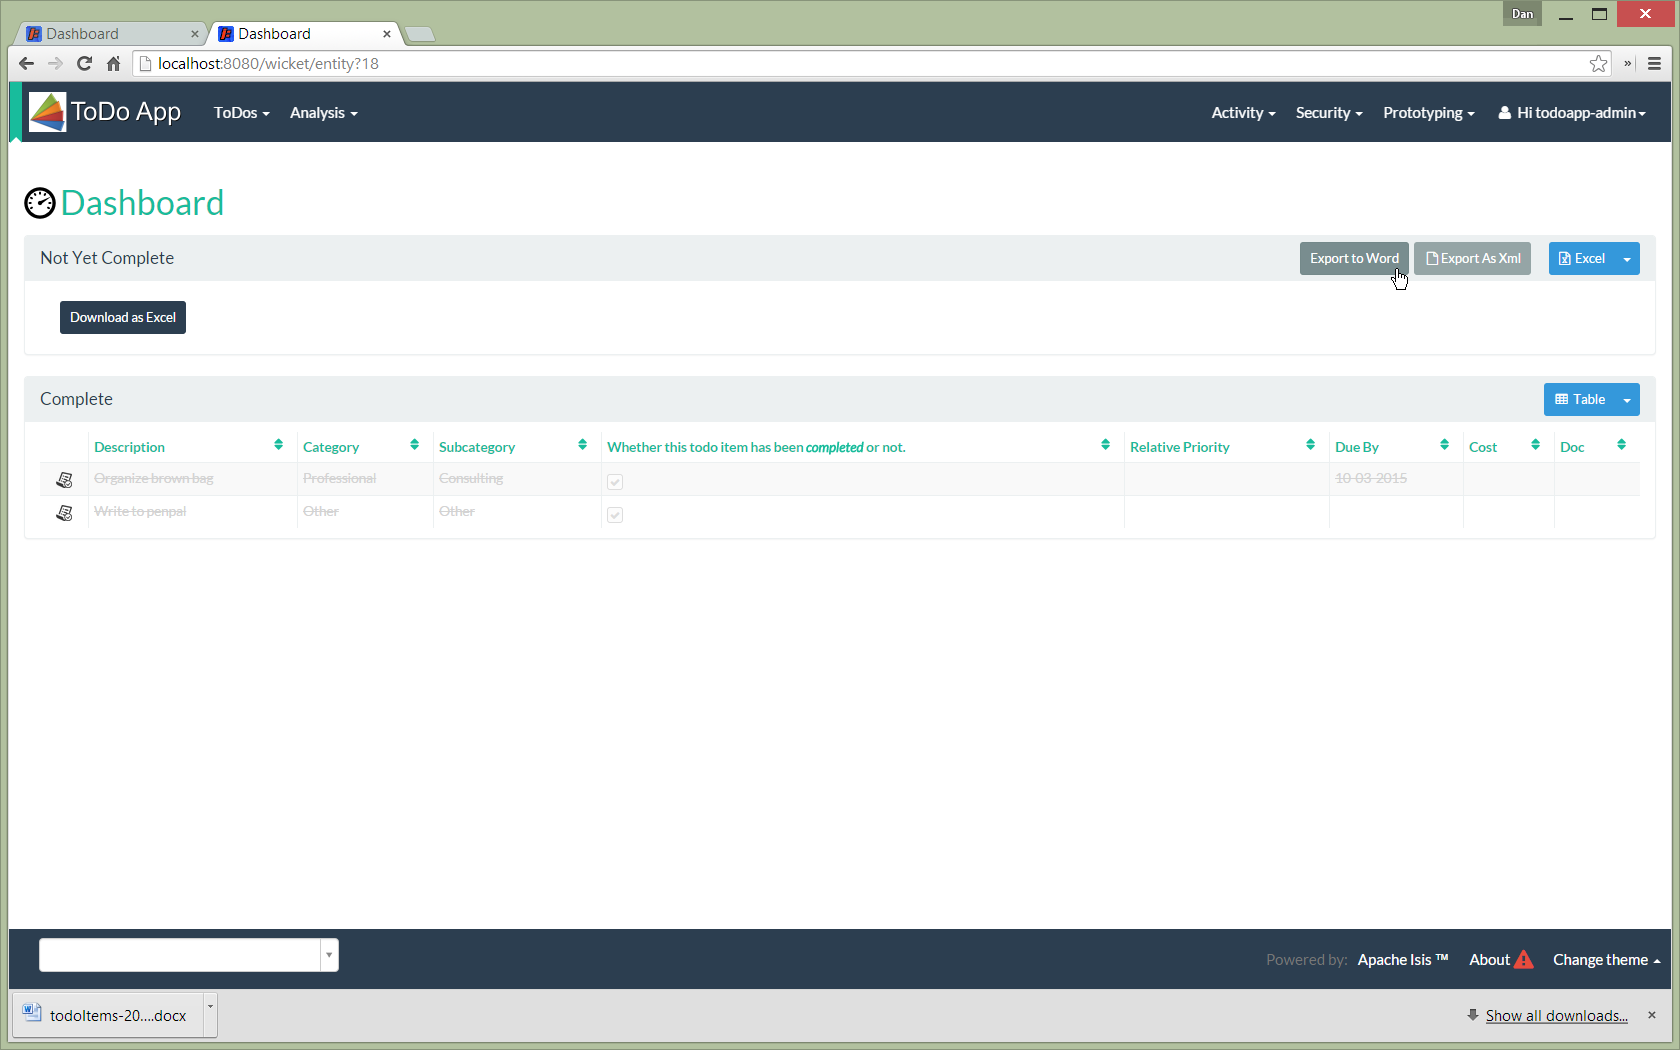Expand the Table view dropdown arrow
The image size is (1680, 1050).
[1627, 400]
